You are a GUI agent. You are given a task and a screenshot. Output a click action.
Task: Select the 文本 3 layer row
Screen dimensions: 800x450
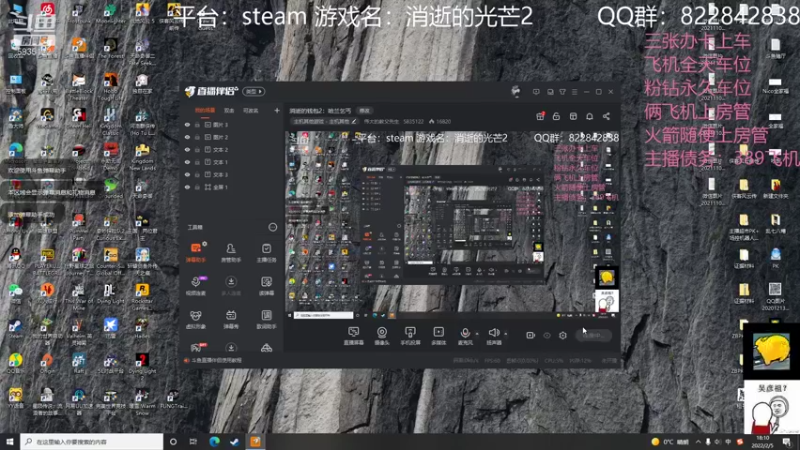coord(232,174)
